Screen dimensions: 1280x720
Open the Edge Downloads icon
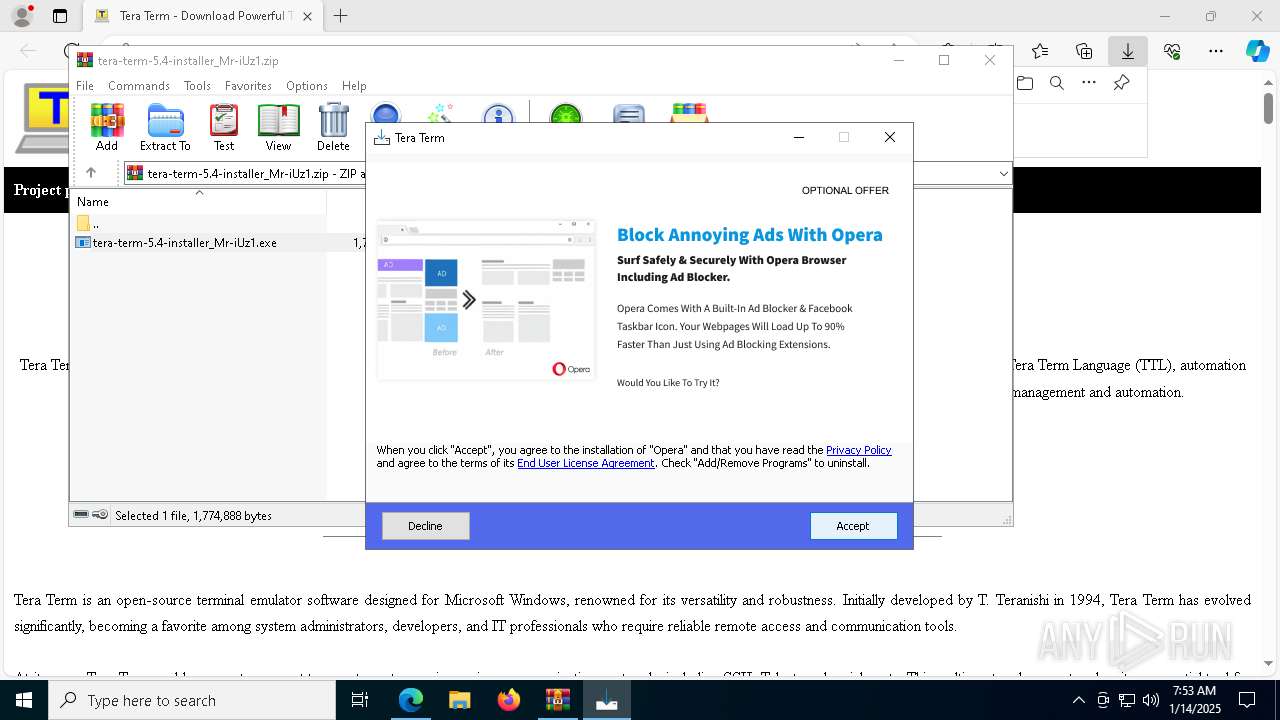[1128, 51]
